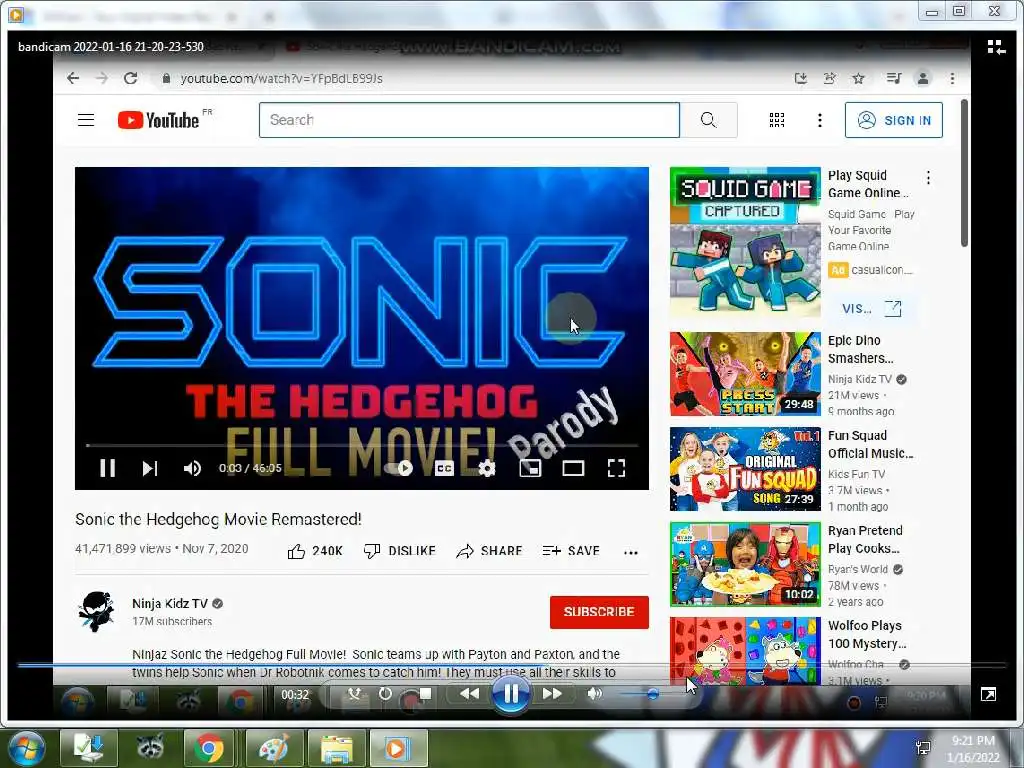
Task: Open Paint from the Windows taskbar
Action: coord(274,748)
